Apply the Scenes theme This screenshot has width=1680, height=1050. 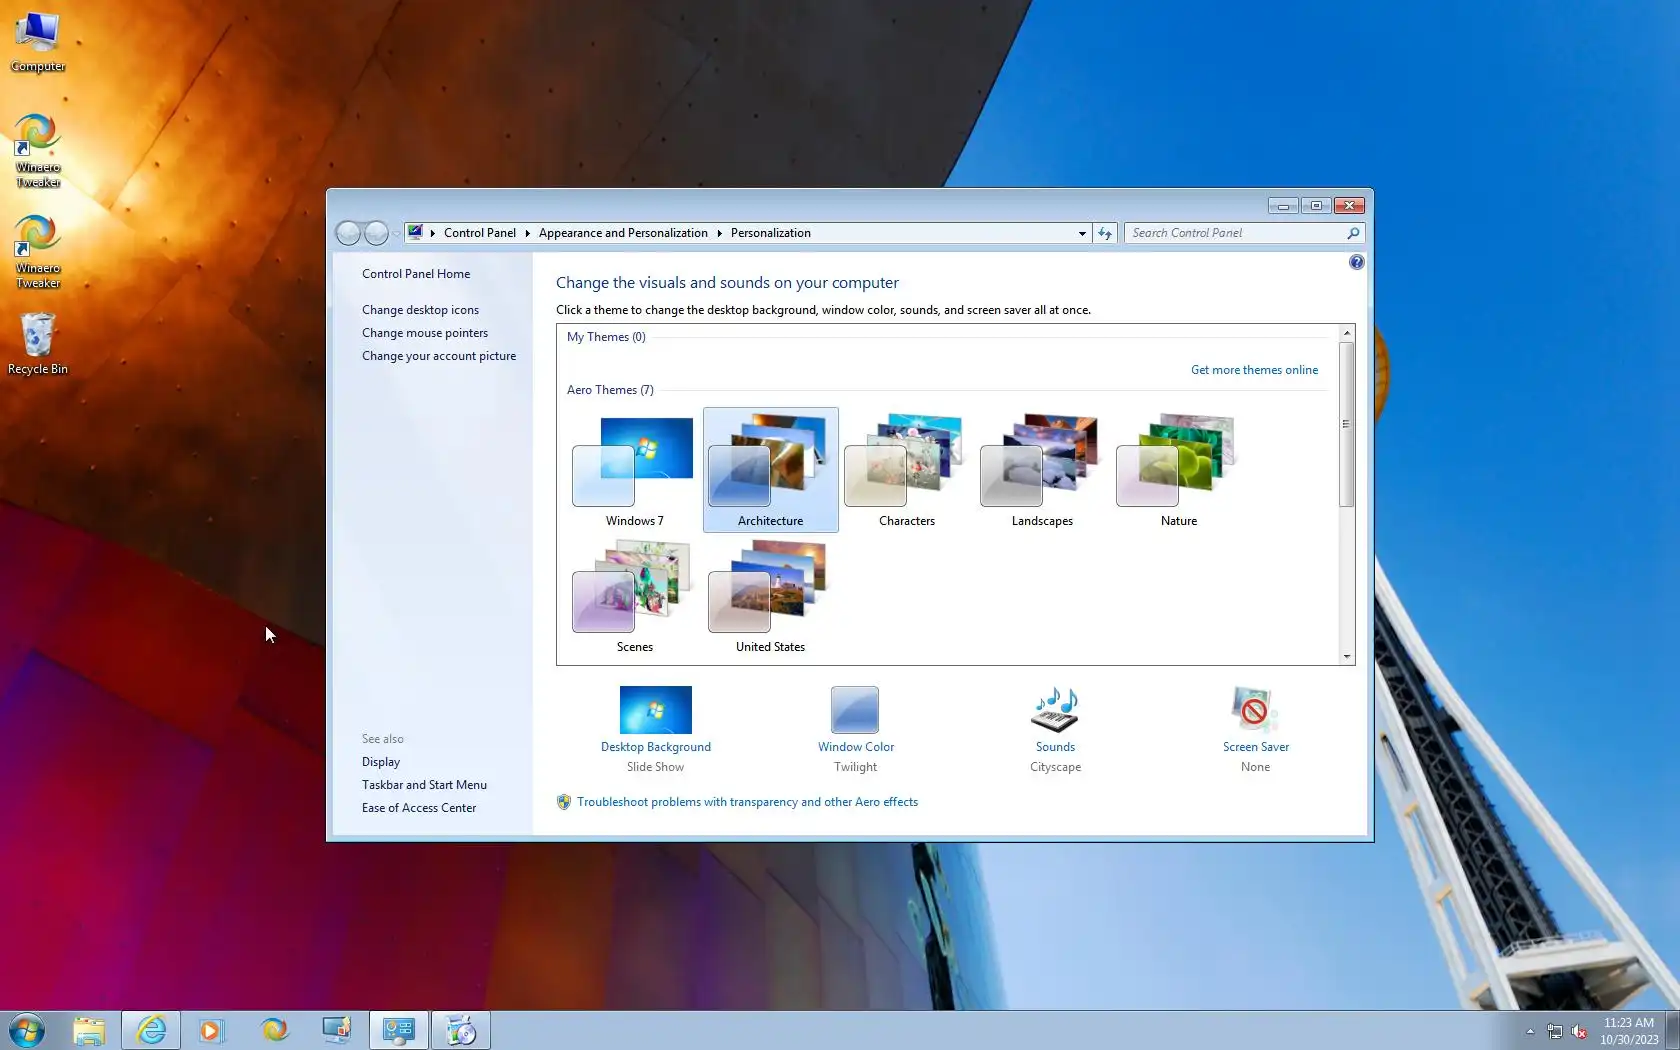pyautogui.click(x=634, y=596)
